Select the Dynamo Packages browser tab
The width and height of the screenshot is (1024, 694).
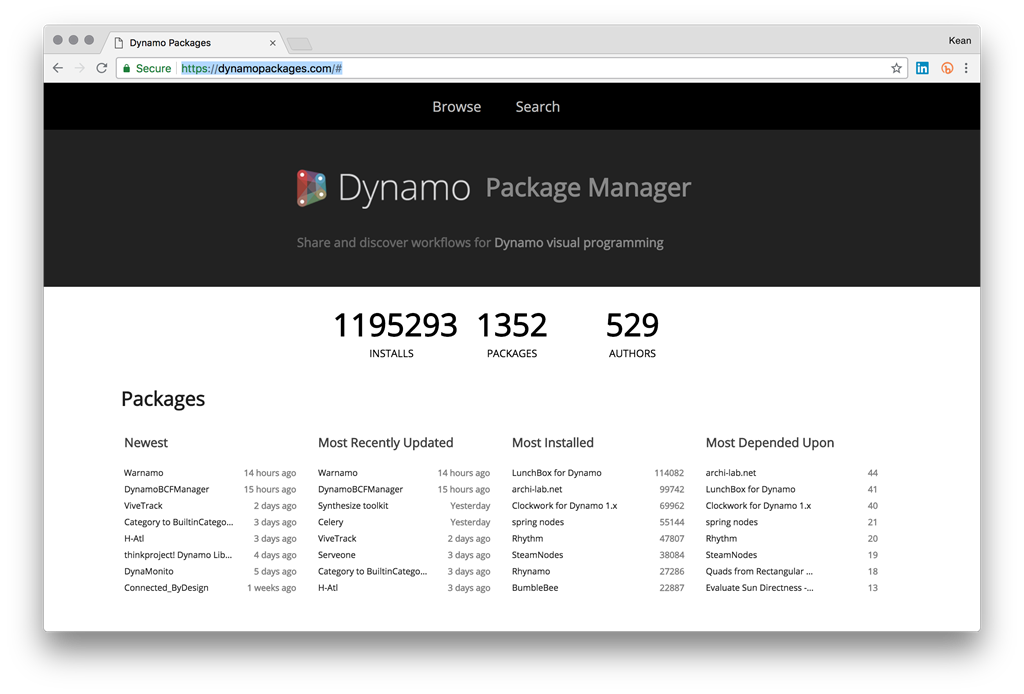tap(180, 43)
